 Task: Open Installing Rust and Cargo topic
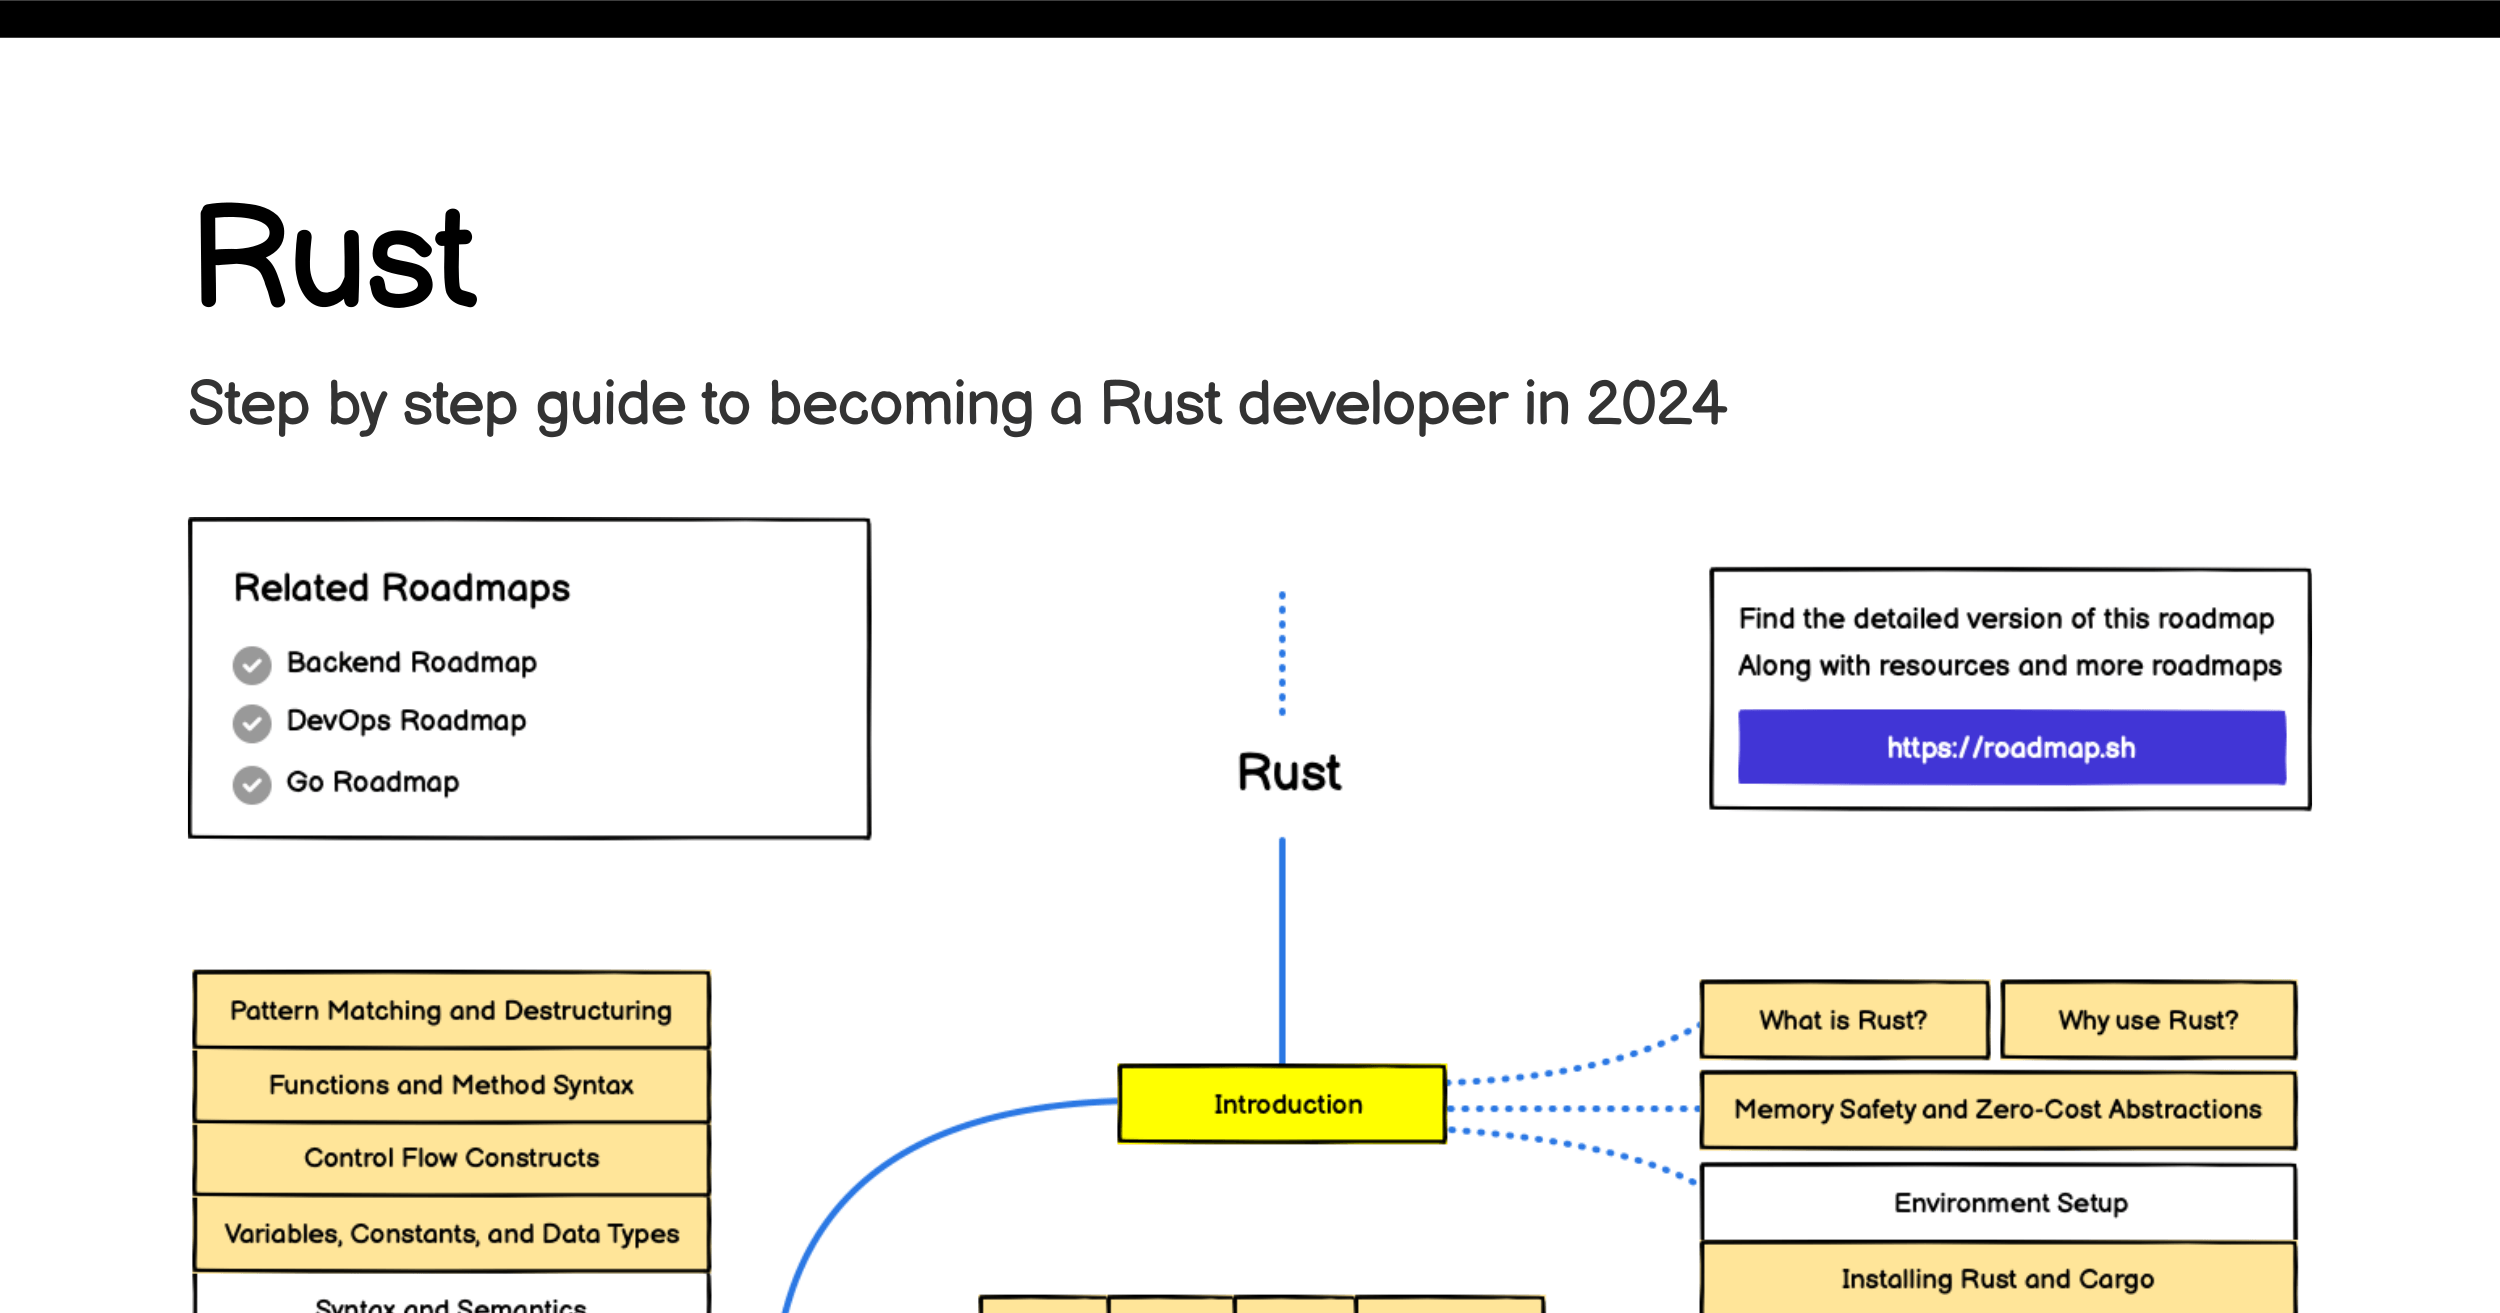click(1998, 1278)
